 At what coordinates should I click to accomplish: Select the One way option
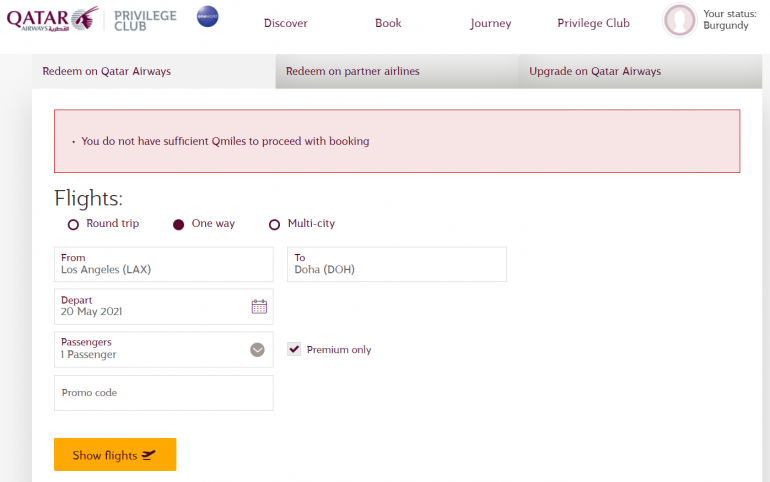[179, 224]
